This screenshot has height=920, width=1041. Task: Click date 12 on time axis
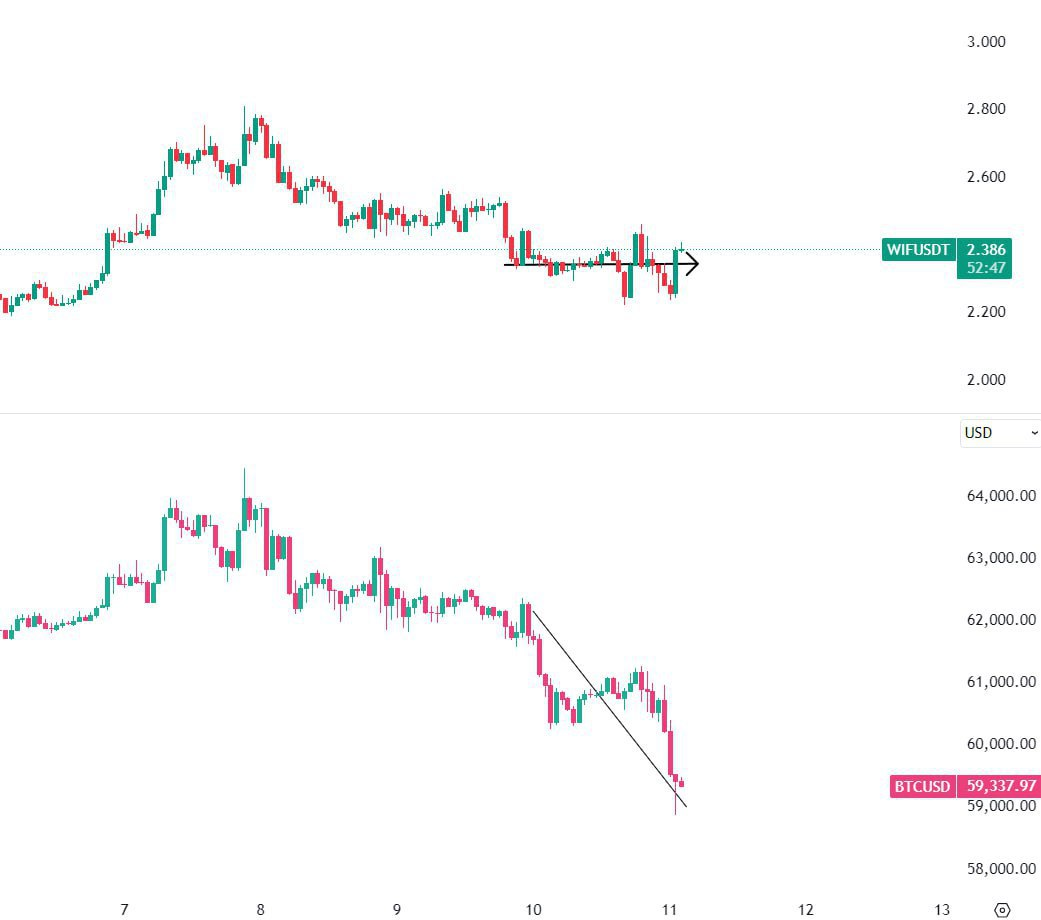coord(806,910)
